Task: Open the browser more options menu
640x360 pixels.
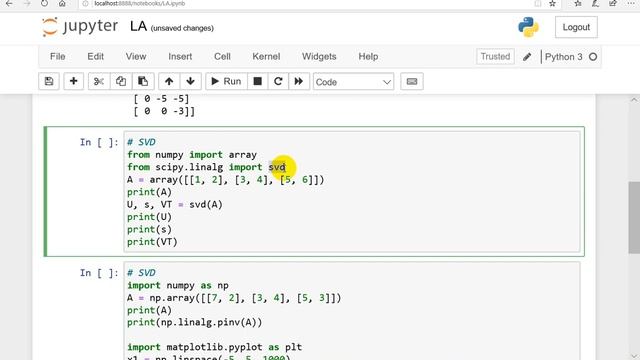Action: pyautogui.click(x=631, y=4)
